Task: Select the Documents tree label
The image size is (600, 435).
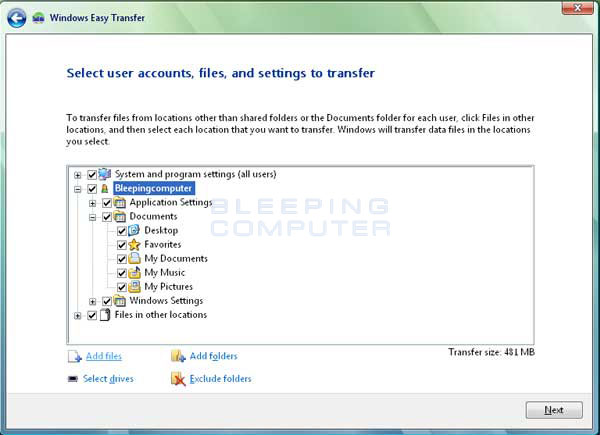Action: coord(153,217)
